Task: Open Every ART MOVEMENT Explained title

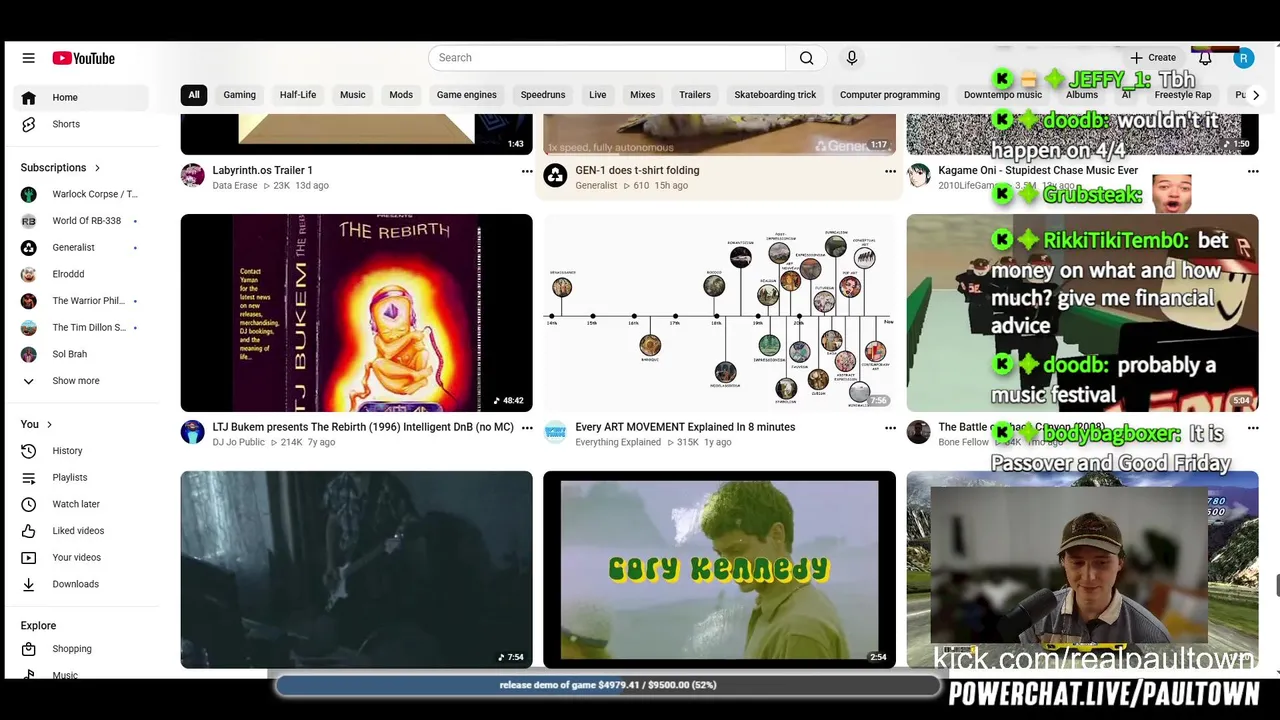Action: (685, 427)
